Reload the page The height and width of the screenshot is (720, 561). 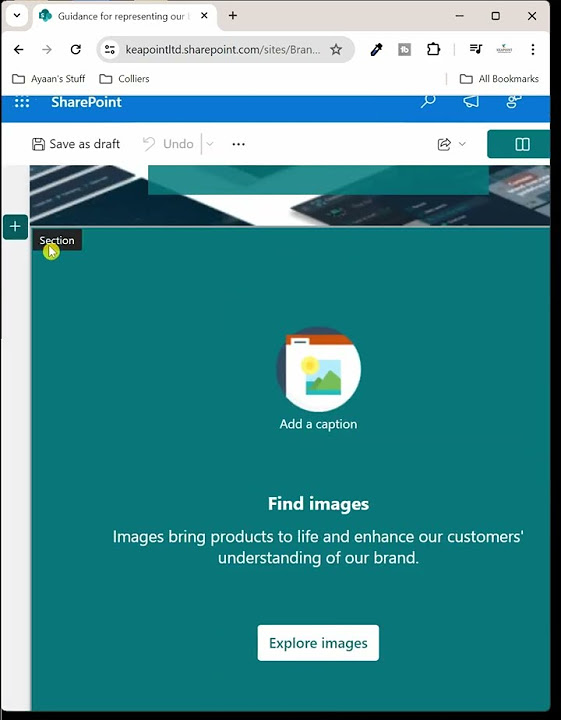pos(76,49)
